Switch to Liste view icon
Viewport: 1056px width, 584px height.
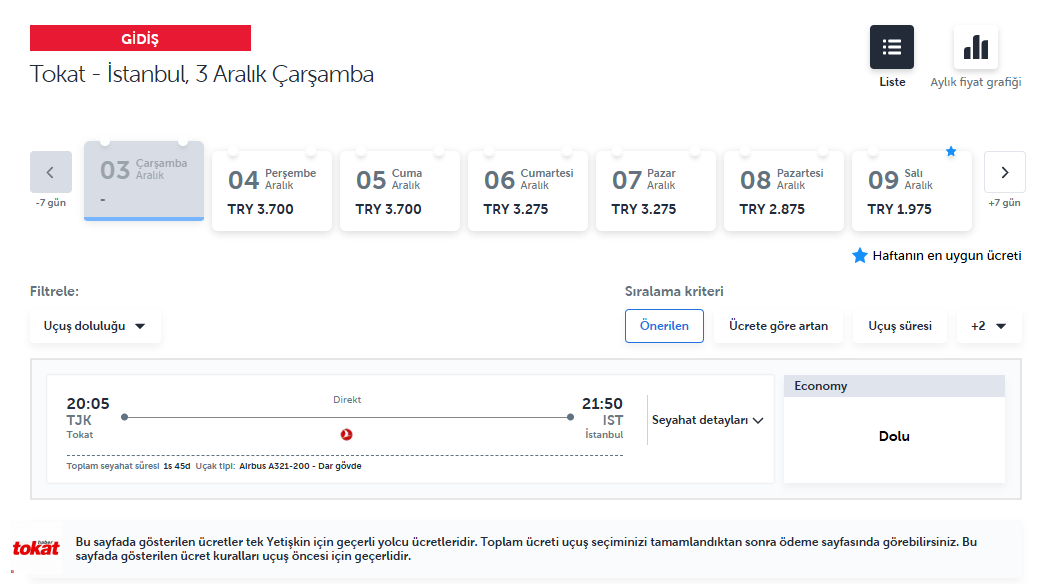point(891,47)
